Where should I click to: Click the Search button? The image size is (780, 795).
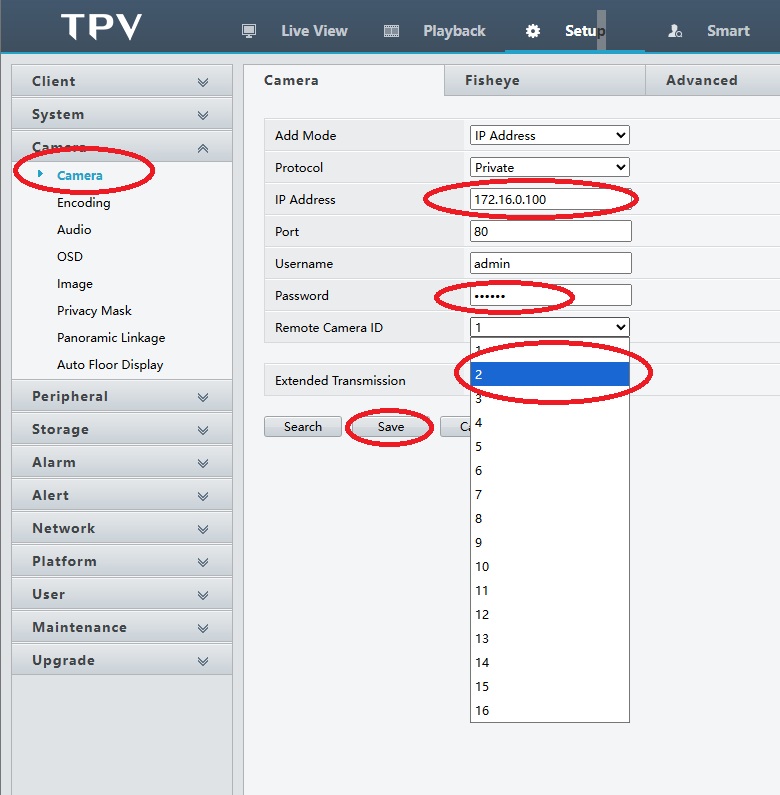(303, 427)
